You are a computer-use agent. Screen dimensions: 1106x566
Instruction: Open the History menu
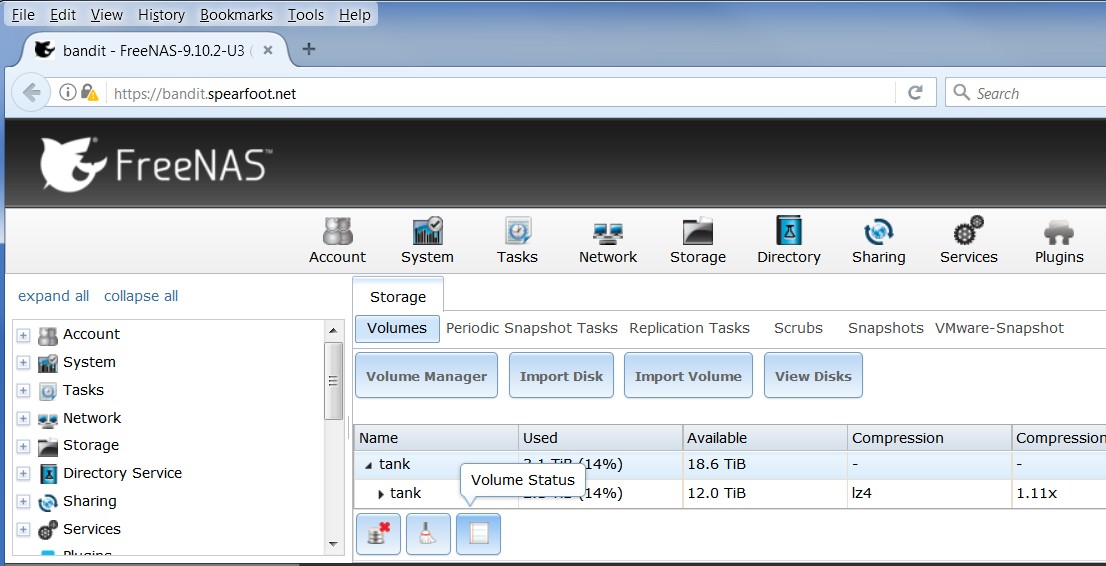(x=161, y=15)
